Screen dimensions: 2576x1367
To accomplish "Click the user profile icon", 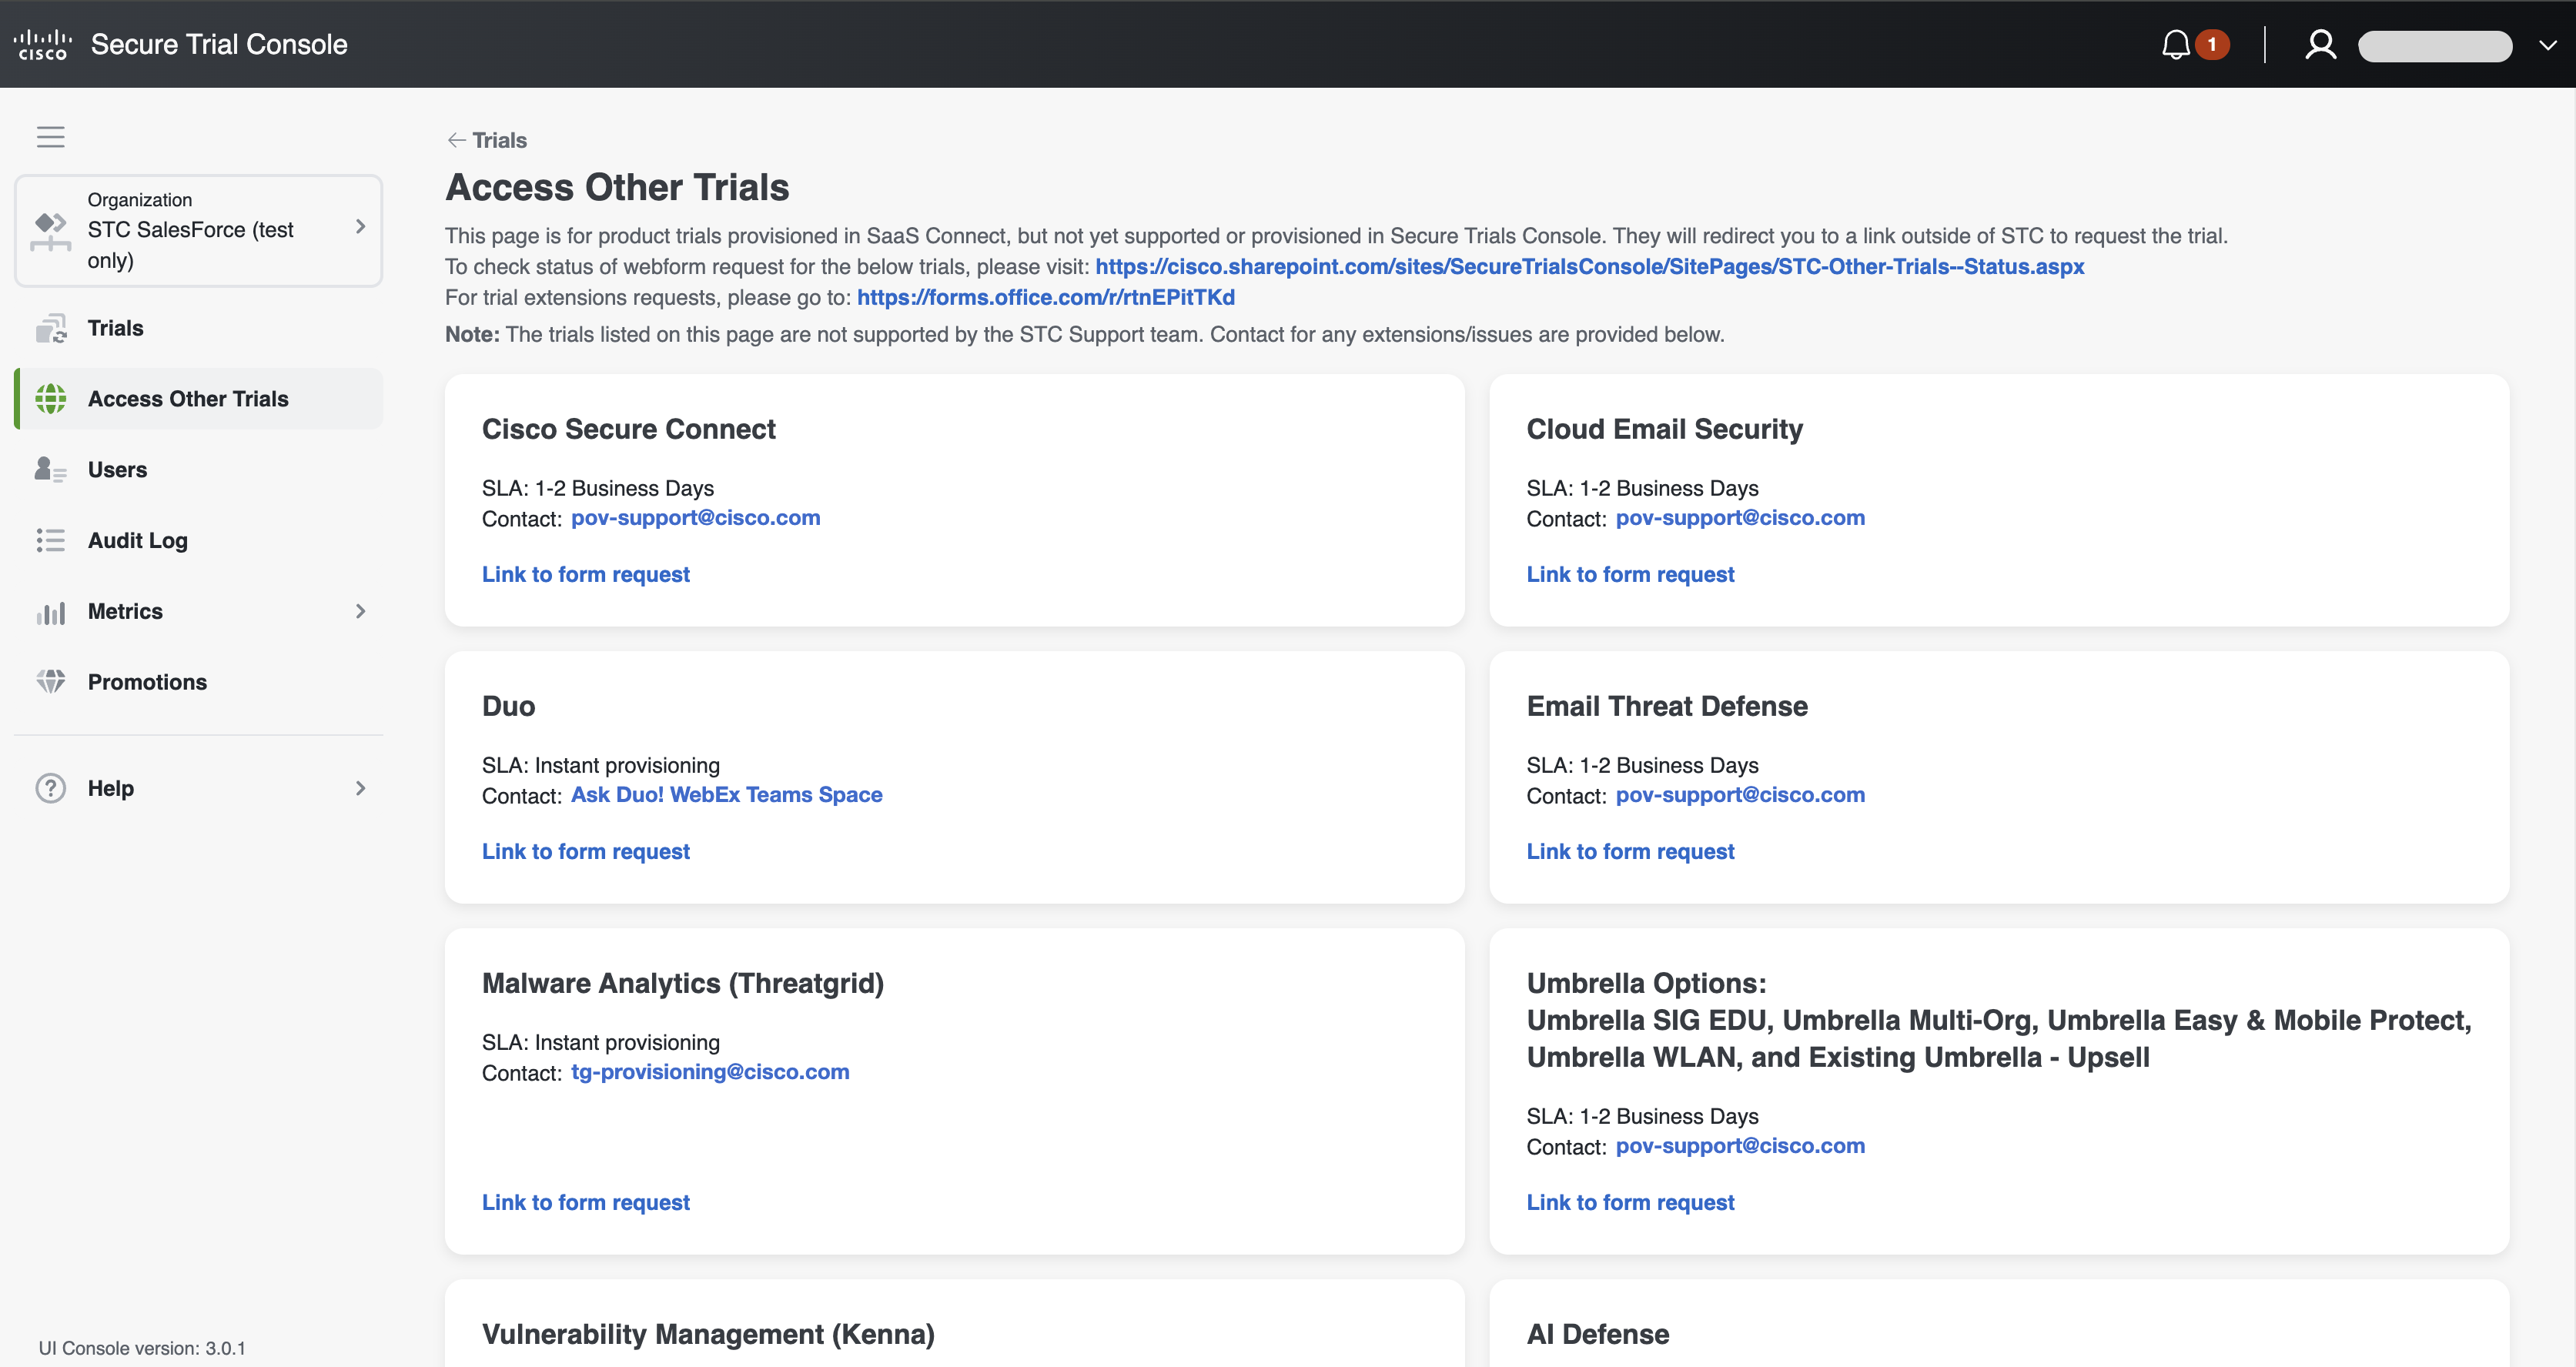I will (2320, 45).
